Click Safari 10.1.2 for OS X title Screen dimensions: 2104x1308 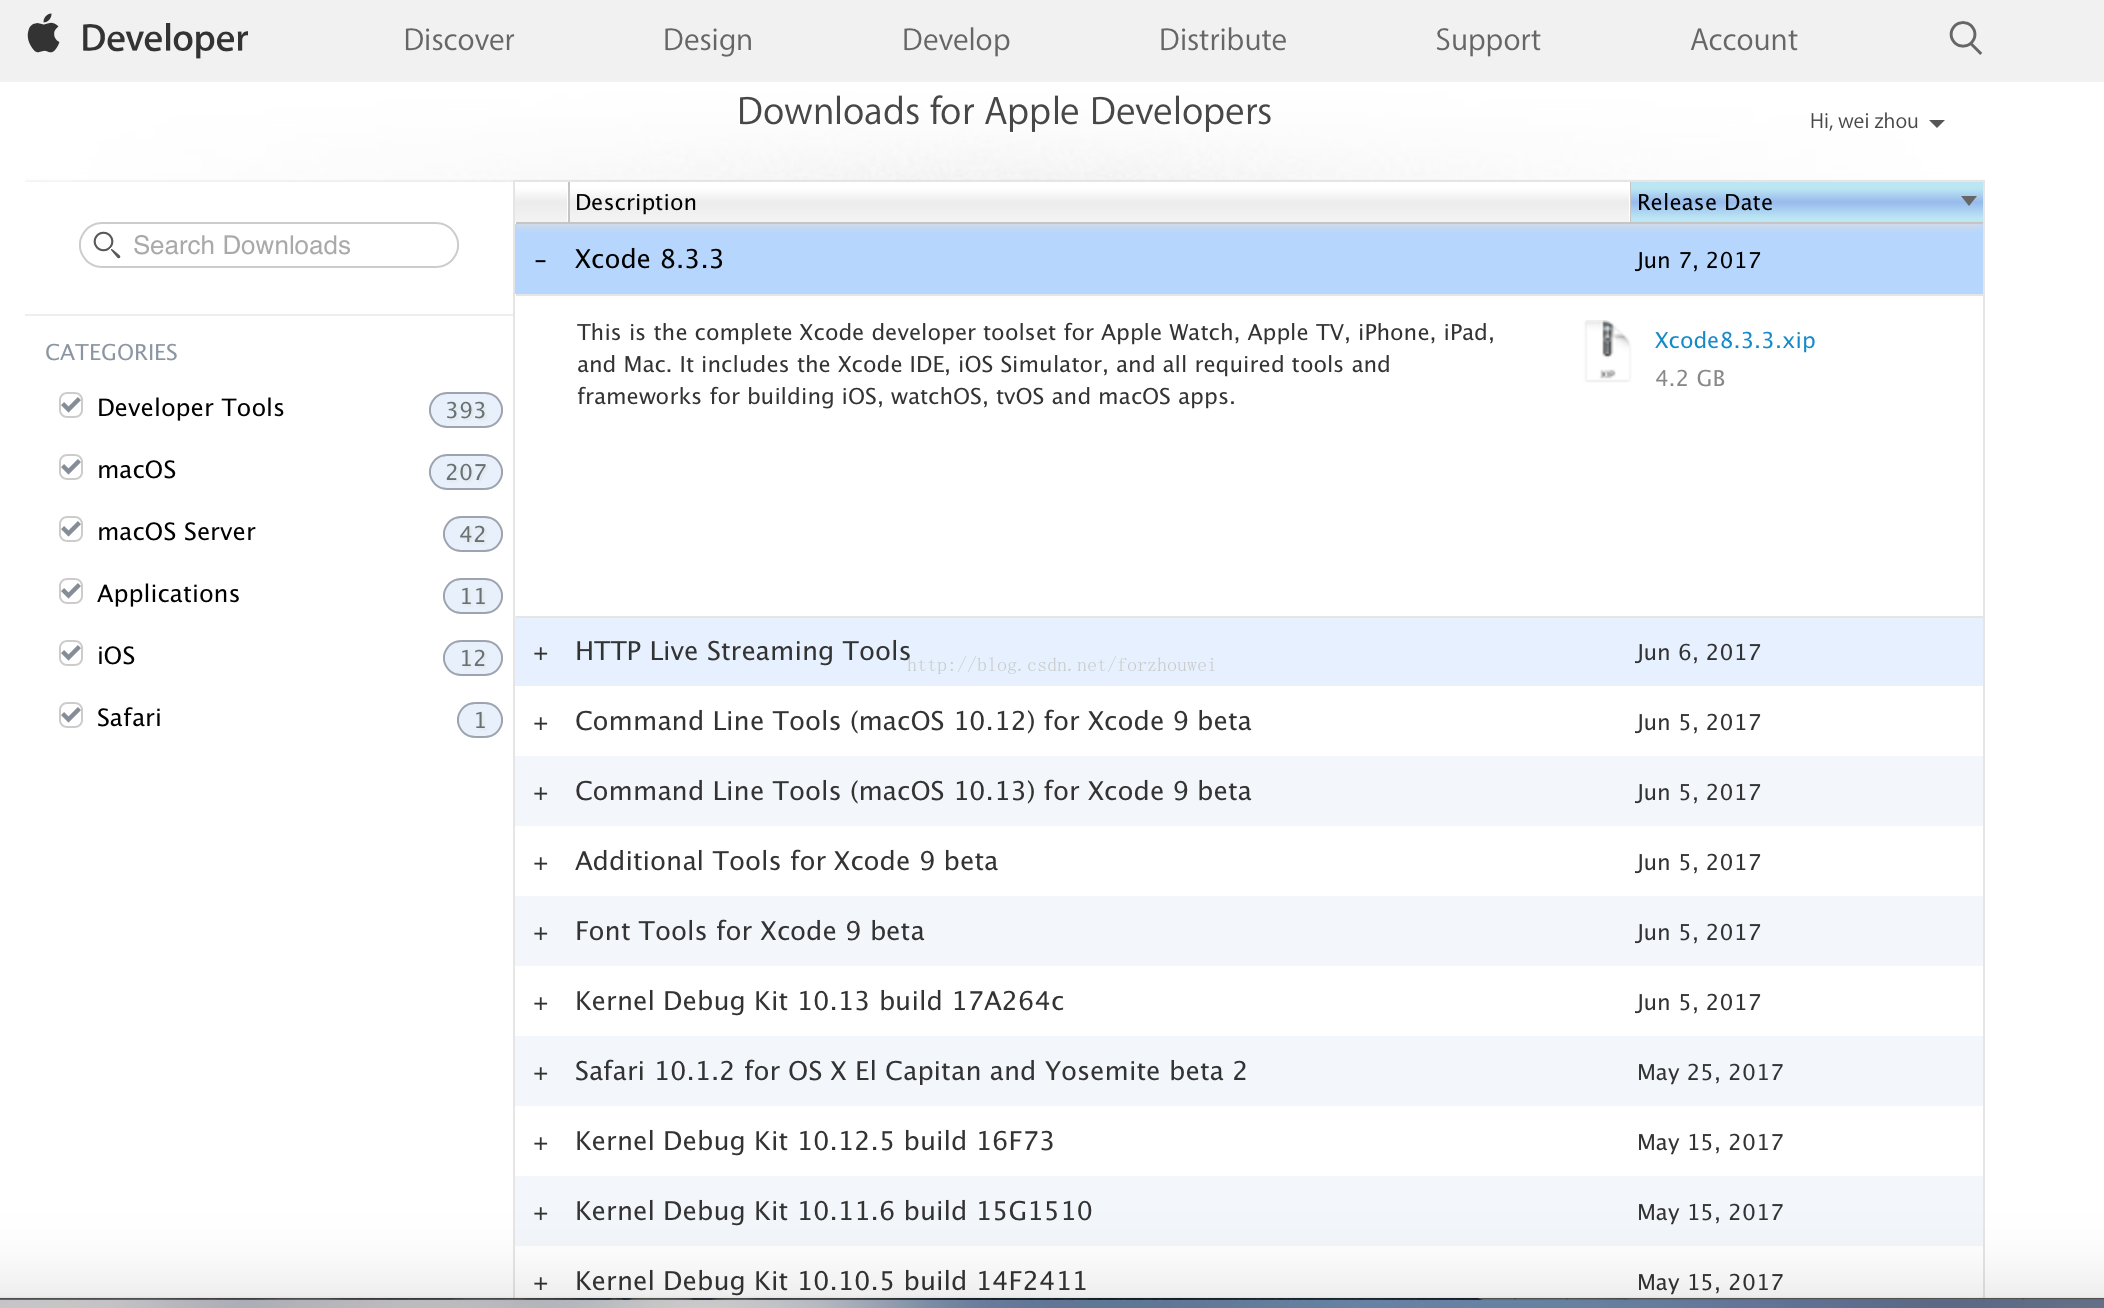911,1071
